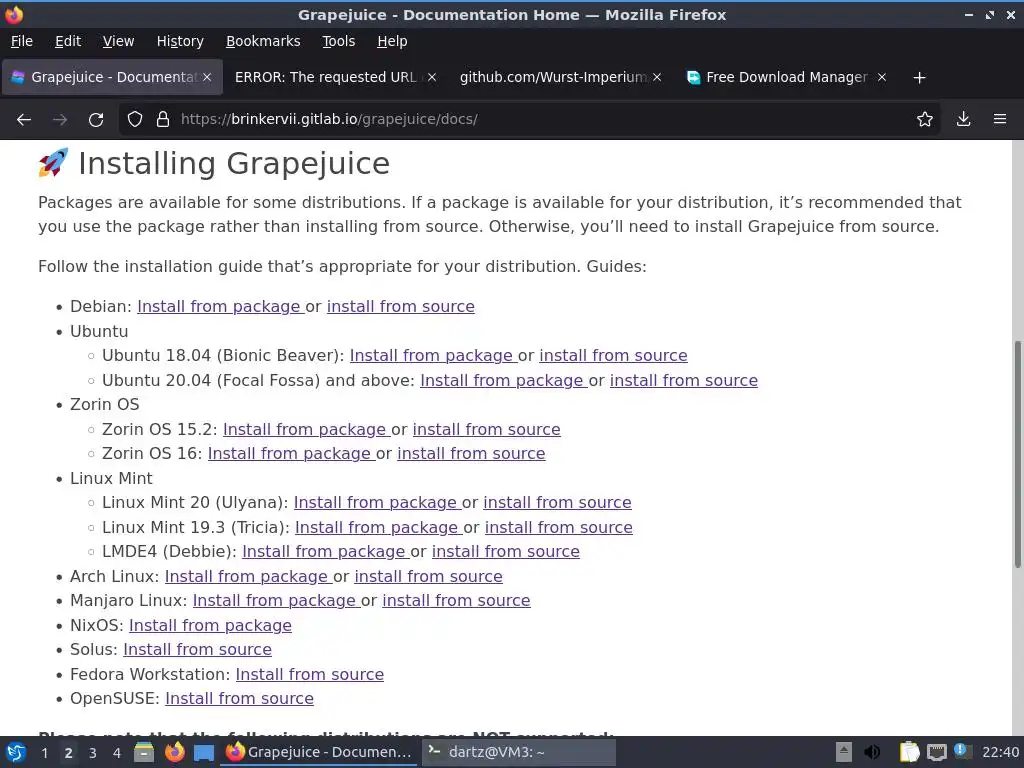This screenshot has width=1024, height=768.
Task: Open Ubuntu 20.04 install from source link
Action: 684,380
